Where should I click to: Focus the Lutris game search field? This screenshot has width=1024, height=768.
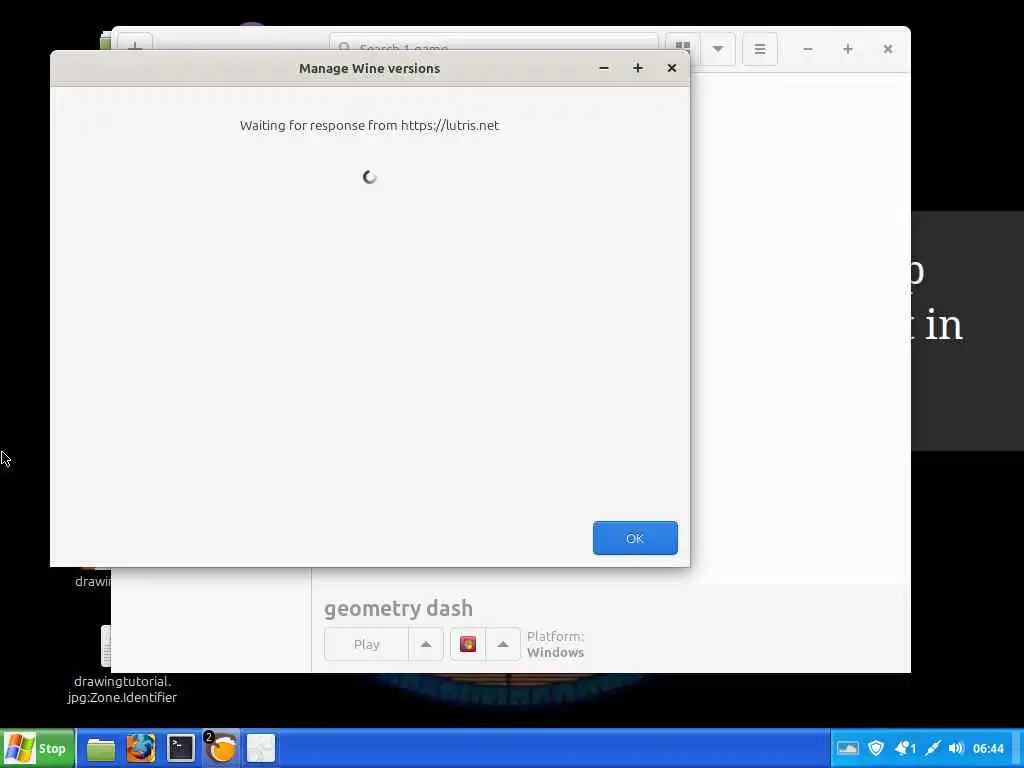(x=494, y=48)
